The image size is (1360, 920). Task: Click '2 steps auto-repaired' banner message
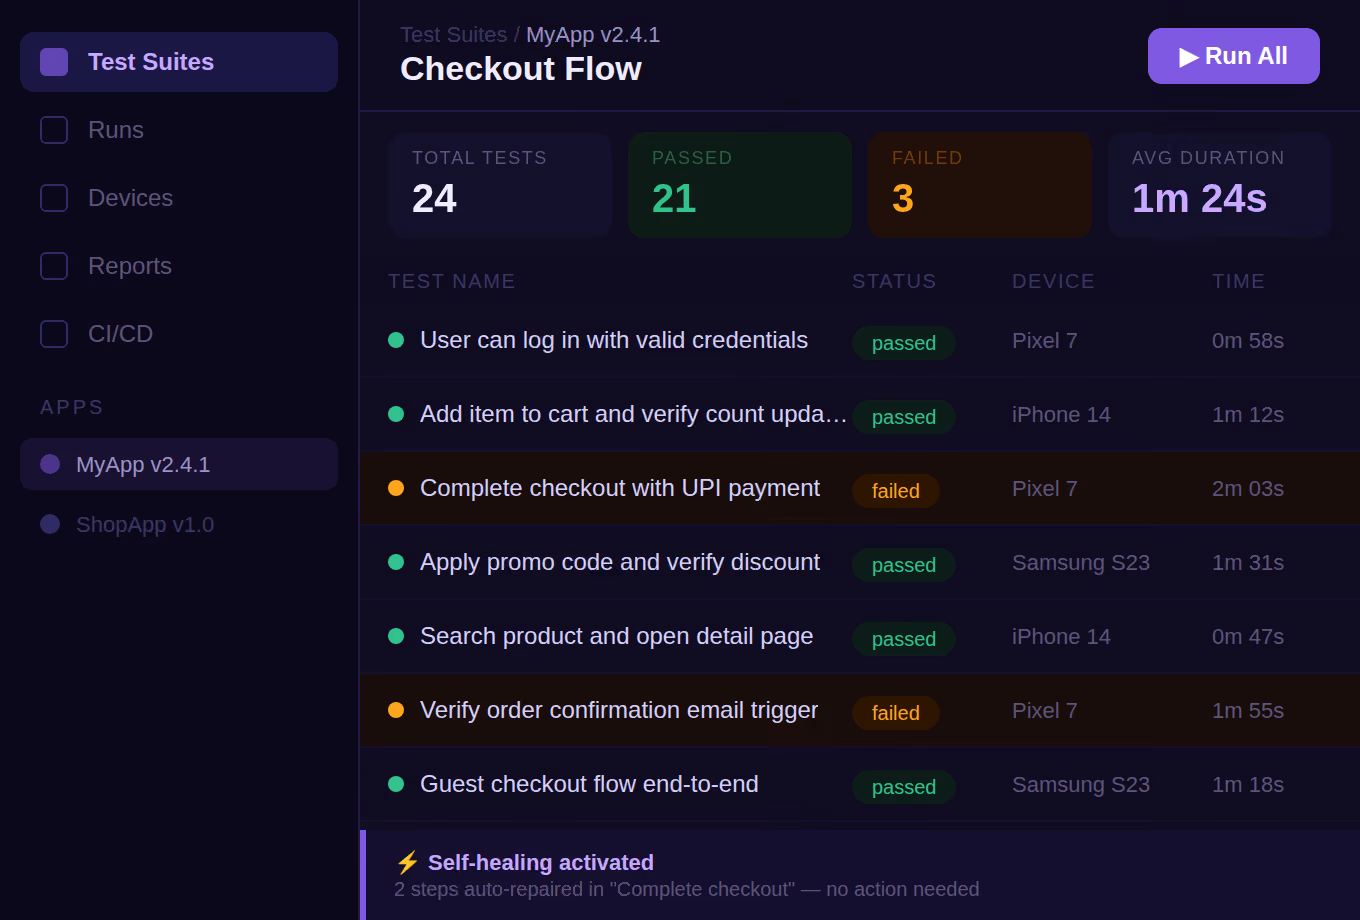coord(687,889)
